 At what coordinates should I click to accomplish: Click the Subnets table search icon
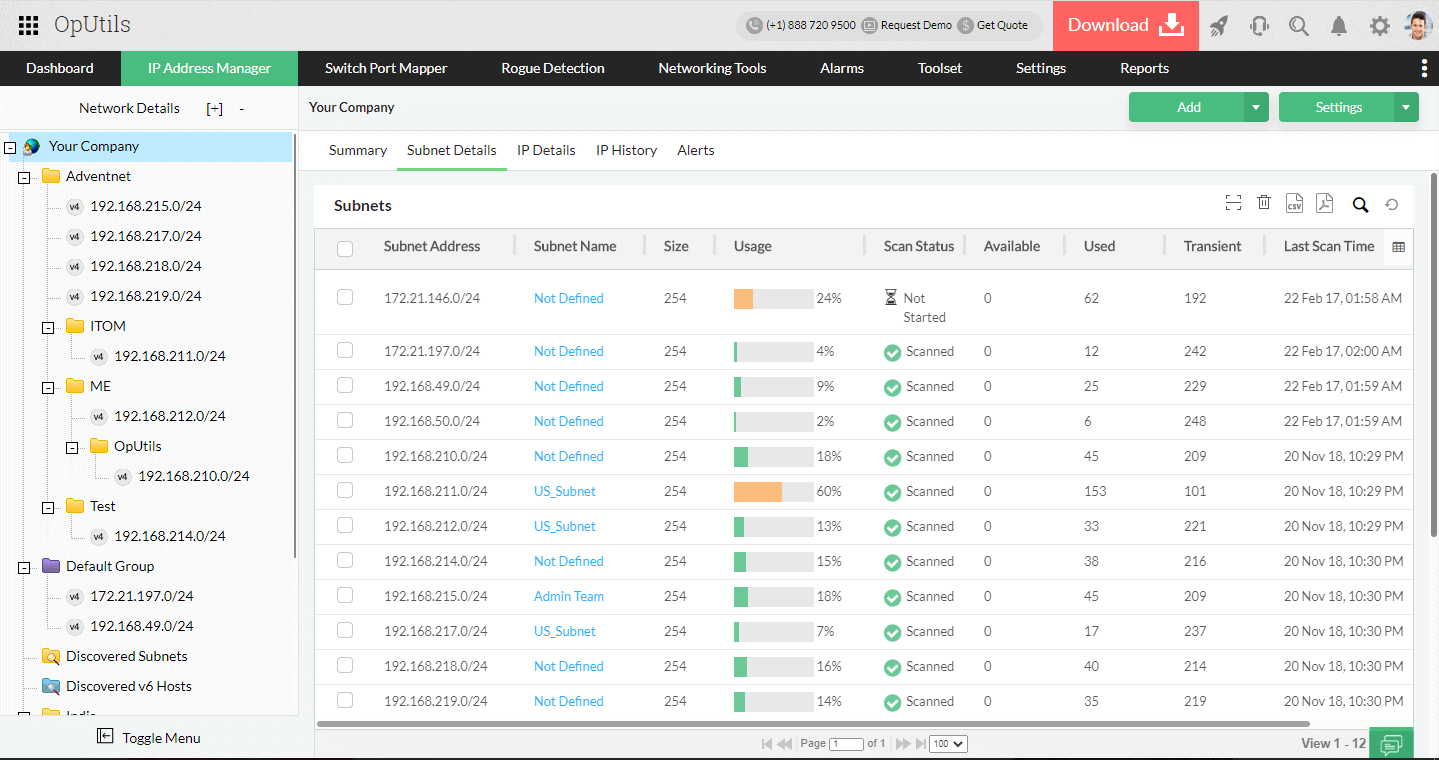(1360, 205)
